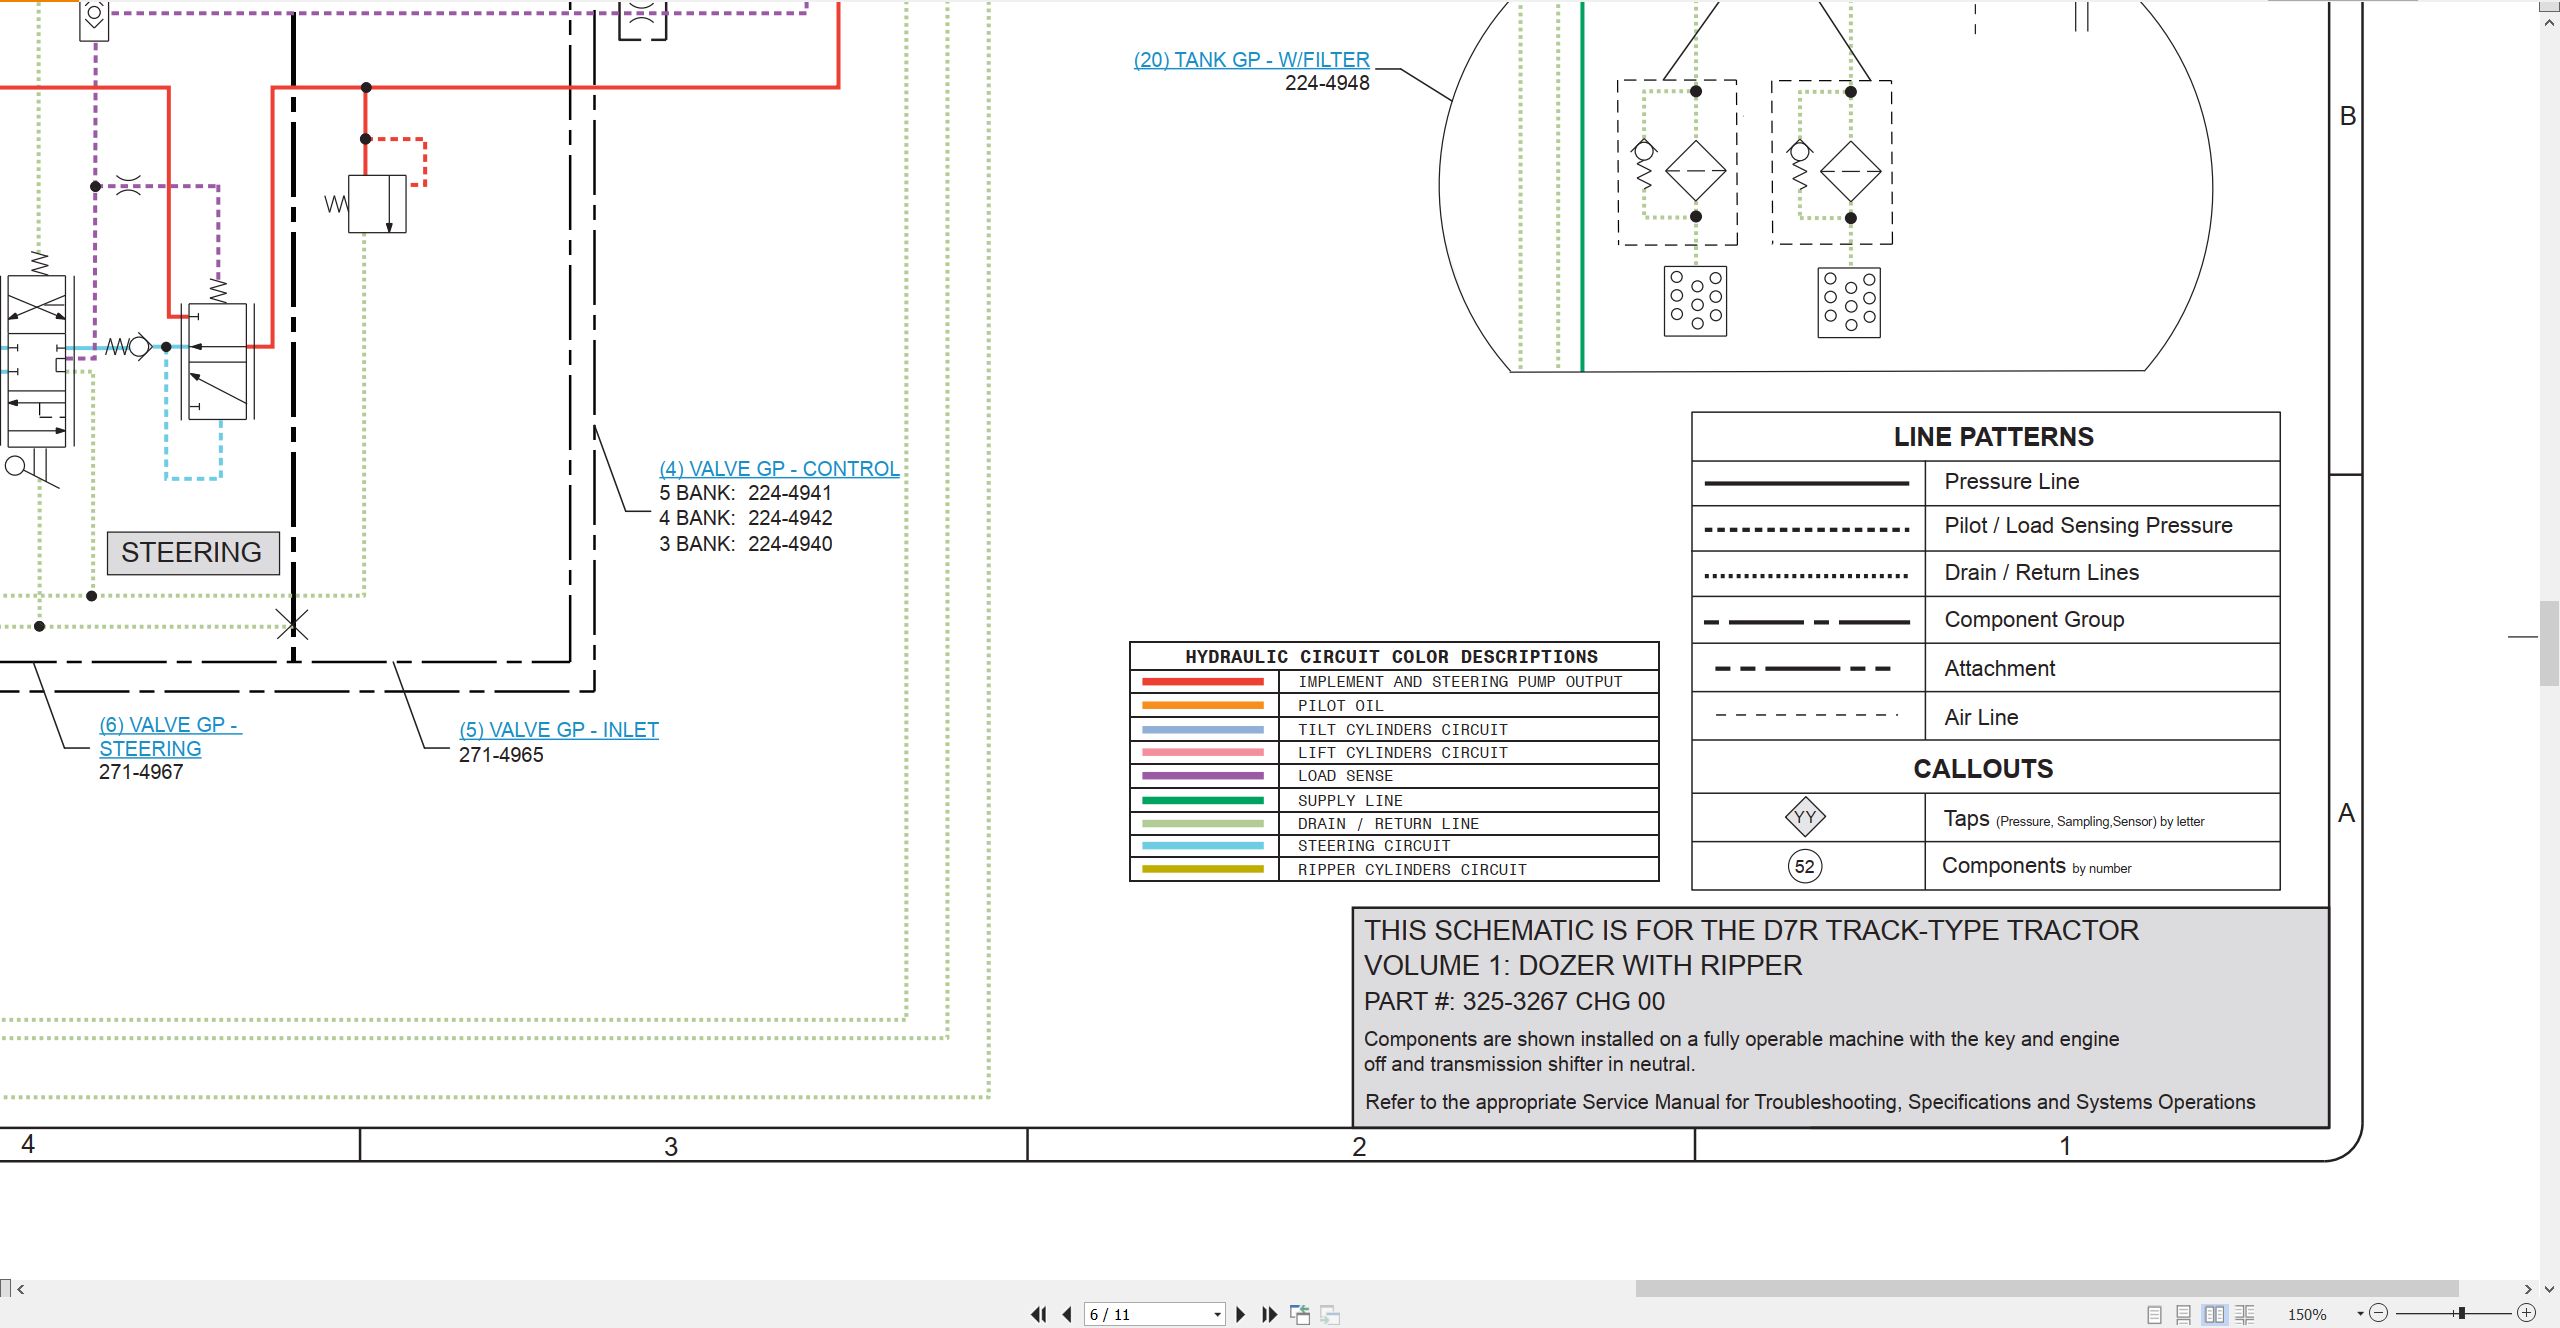The height and width of the screenshot is (1328, 2560).
Task: Click the scroll right arrow
Action: click(x=2528, y=1289)
